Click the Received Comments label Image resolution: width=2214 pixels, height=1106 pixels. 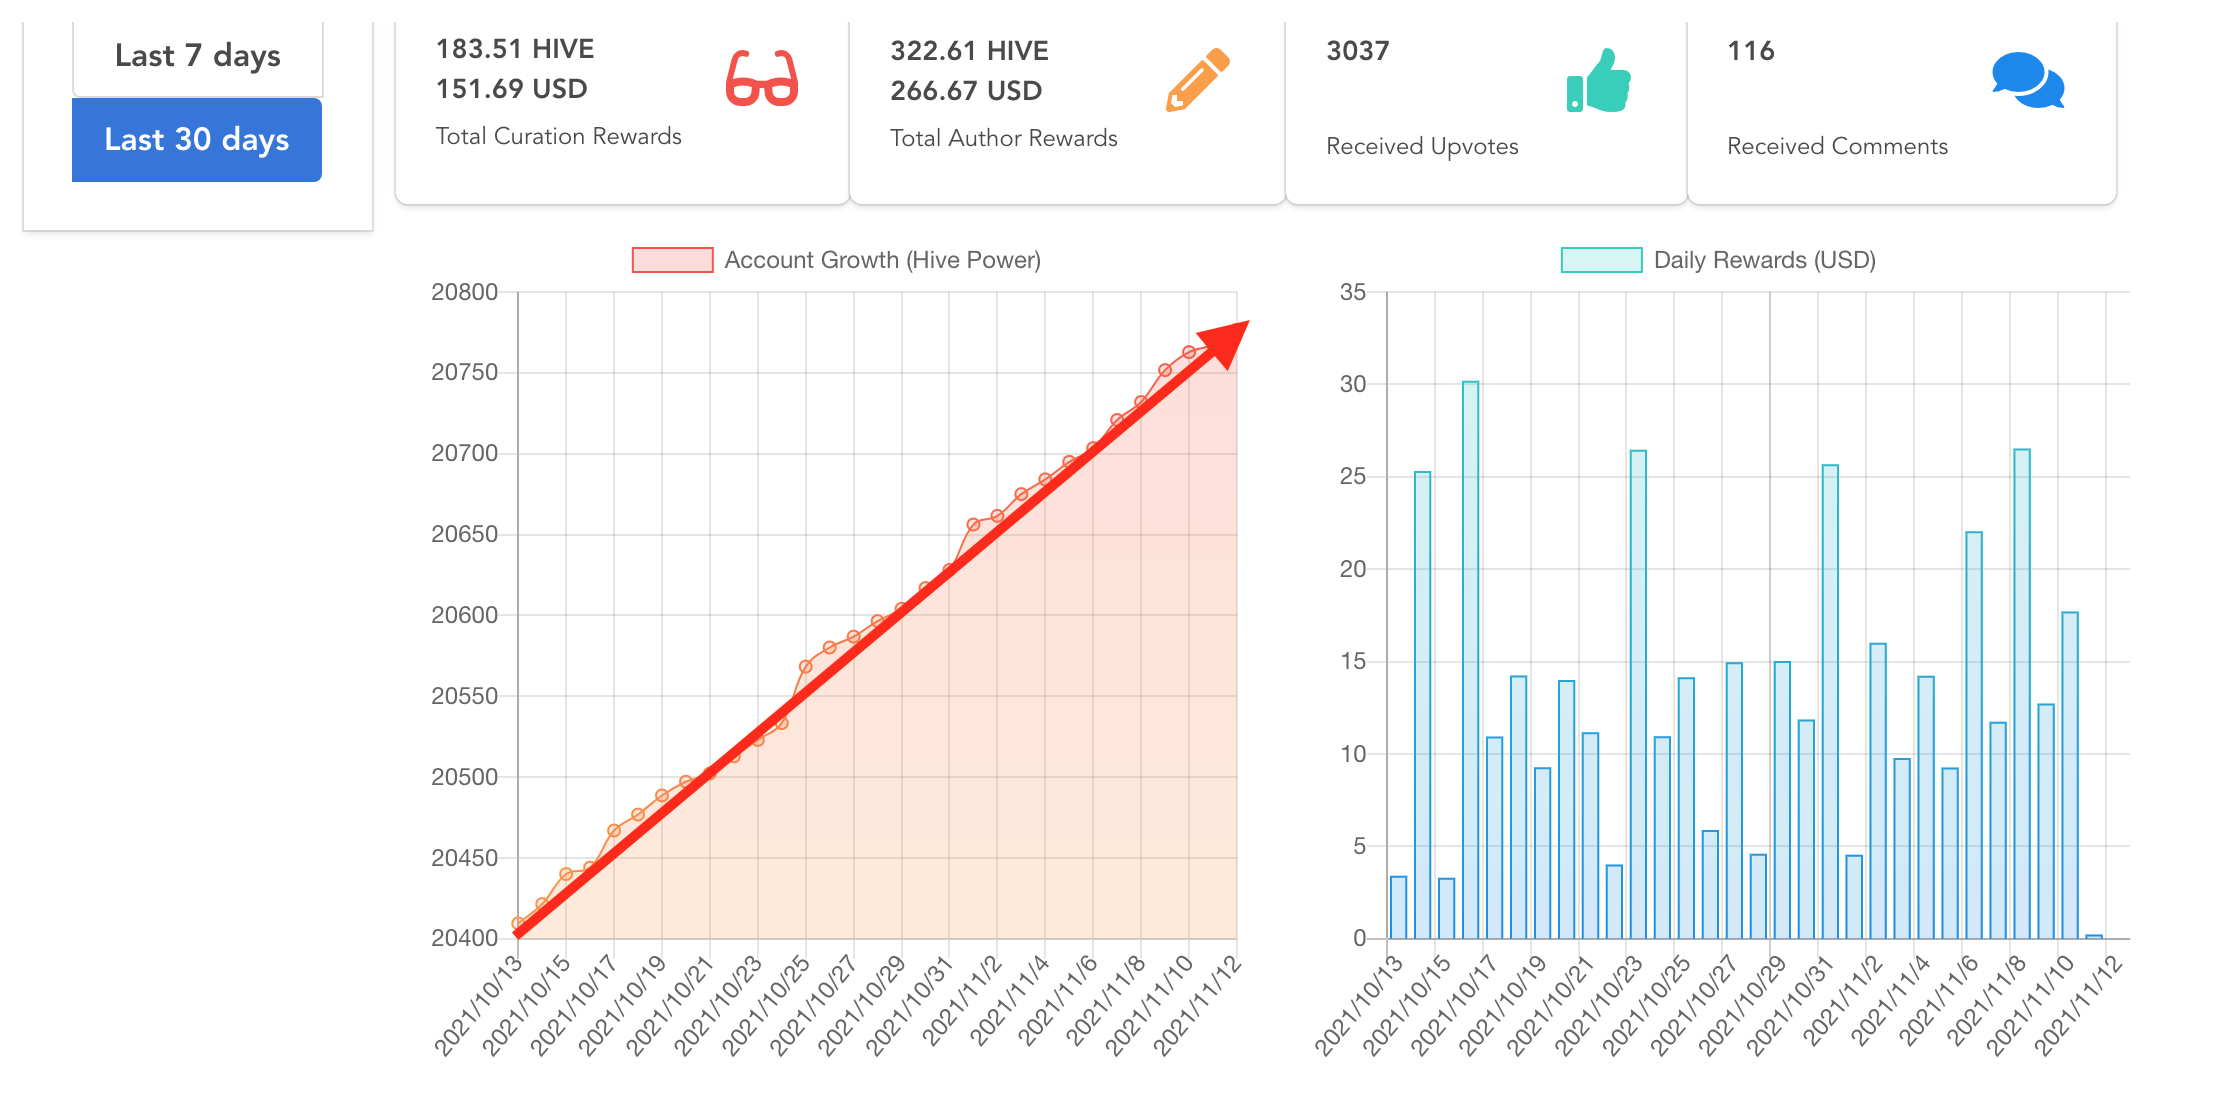1837,146
